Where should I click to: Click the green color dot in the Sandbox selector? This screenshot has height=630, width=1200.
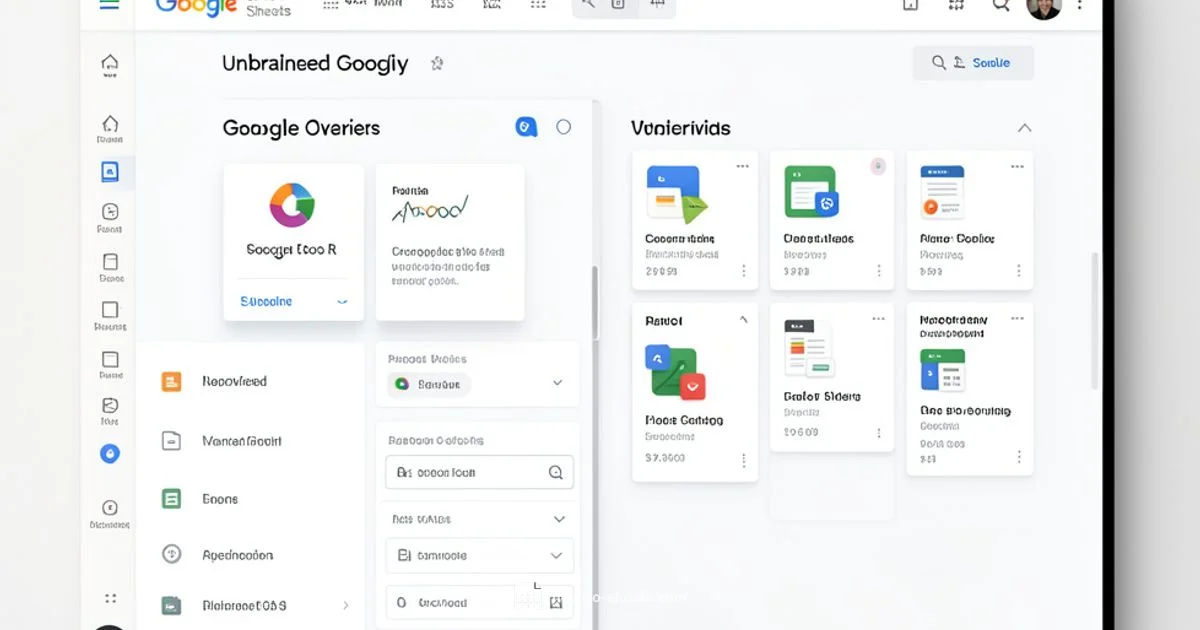click(x=401, y=384)
